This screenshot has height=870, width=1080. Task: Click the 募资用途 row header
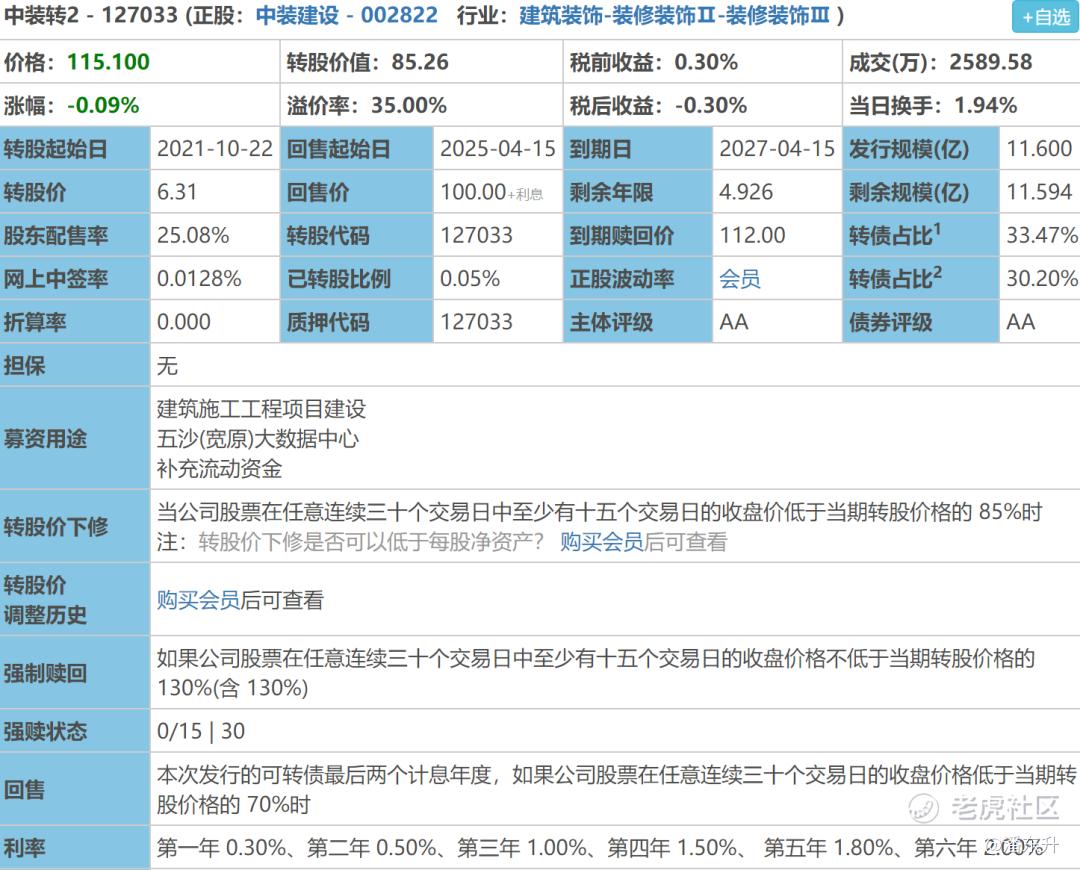coord(75,438)
